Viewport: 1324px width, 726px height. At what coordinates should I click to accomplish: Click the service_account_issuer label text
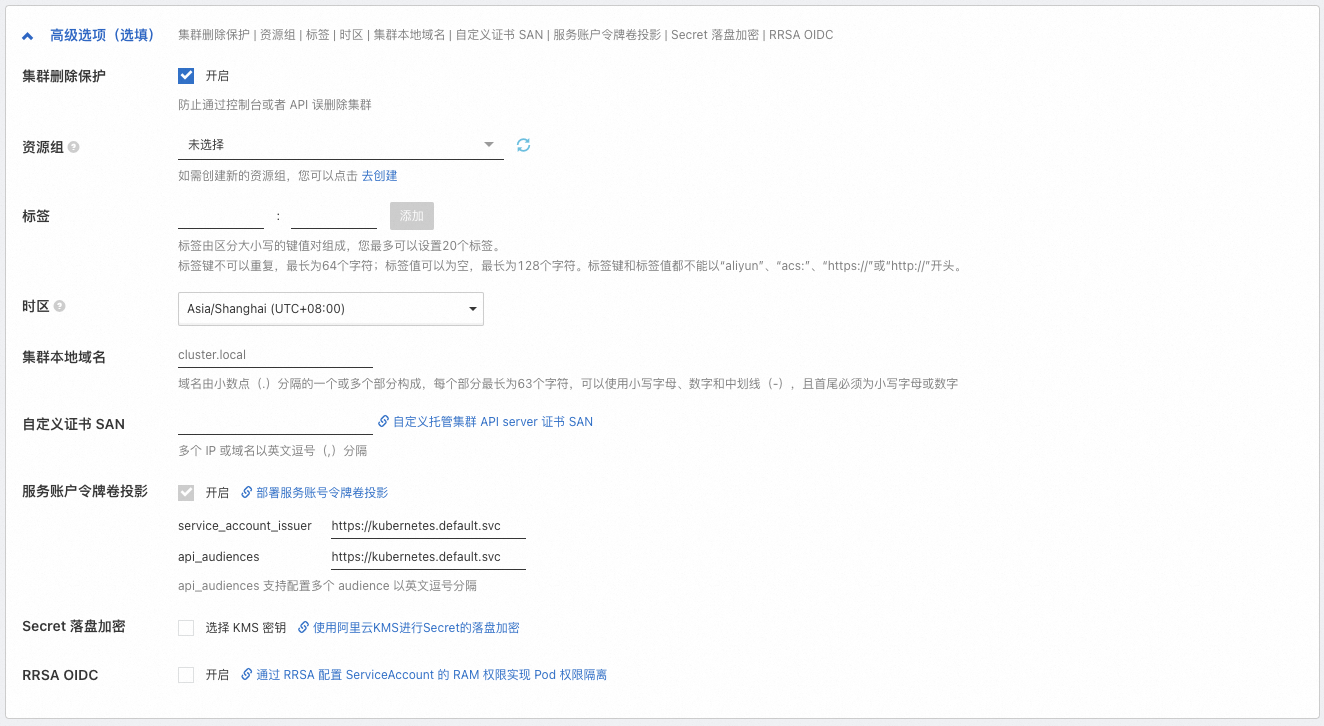tap(245, 526)
